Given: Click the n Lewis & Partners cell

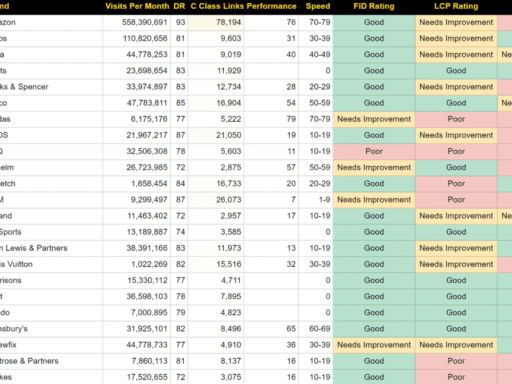Looking at the screenshot, I should [51, 248].
